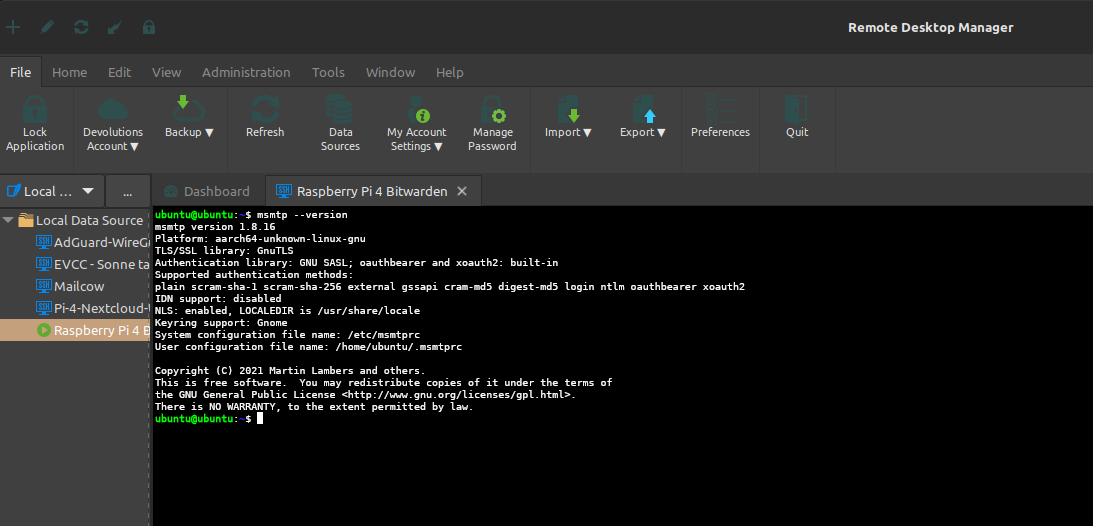
Task: Click the ellipsis button beside data source selector
Action: coord(127,191)
